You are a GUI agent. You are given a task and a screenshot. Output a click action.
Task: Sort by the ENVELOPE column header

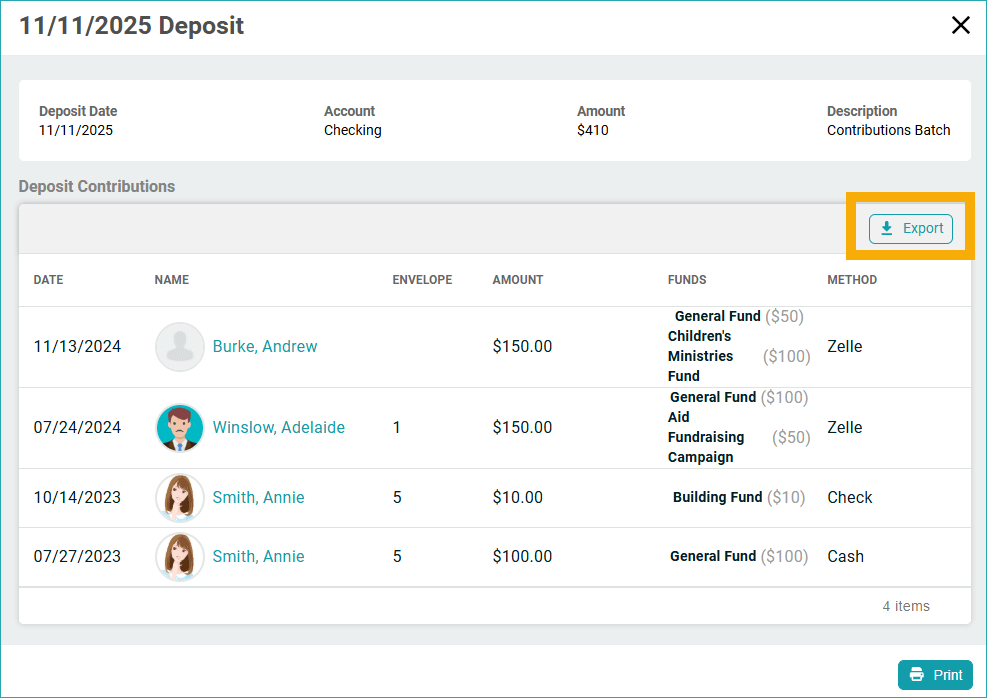(x=422, y=280)
